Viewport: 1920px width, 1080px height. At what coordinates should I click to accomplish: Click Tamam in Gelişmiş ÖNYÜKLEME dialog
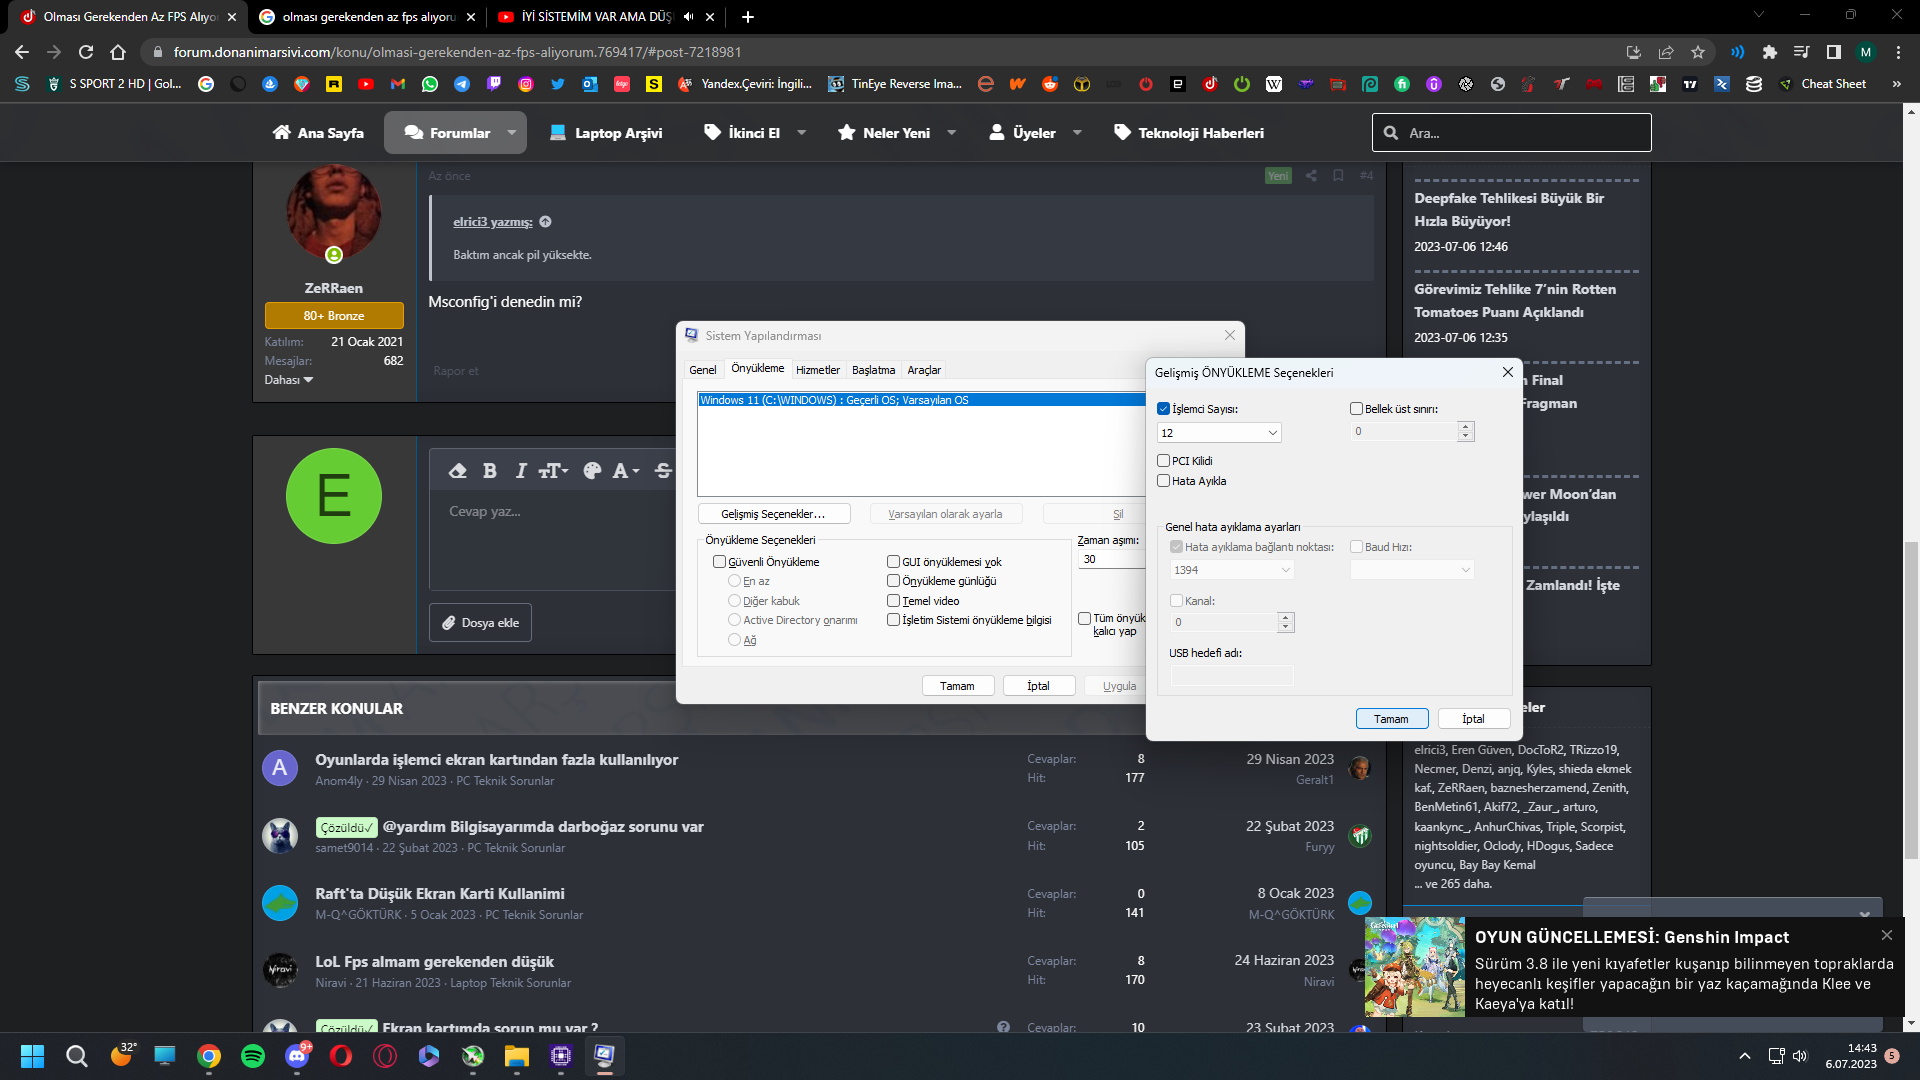1391,719
